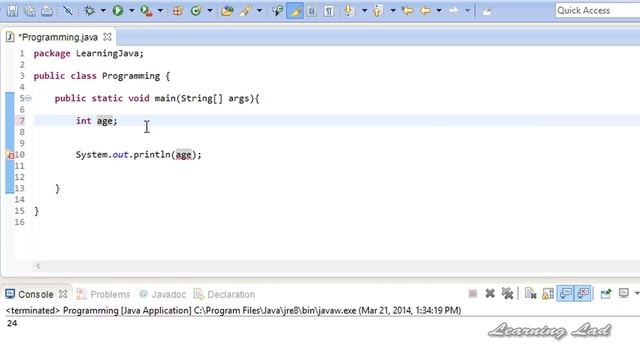Screen dimensions: 640x360
Task: Click the Save All icon
Action: (30, 11)
